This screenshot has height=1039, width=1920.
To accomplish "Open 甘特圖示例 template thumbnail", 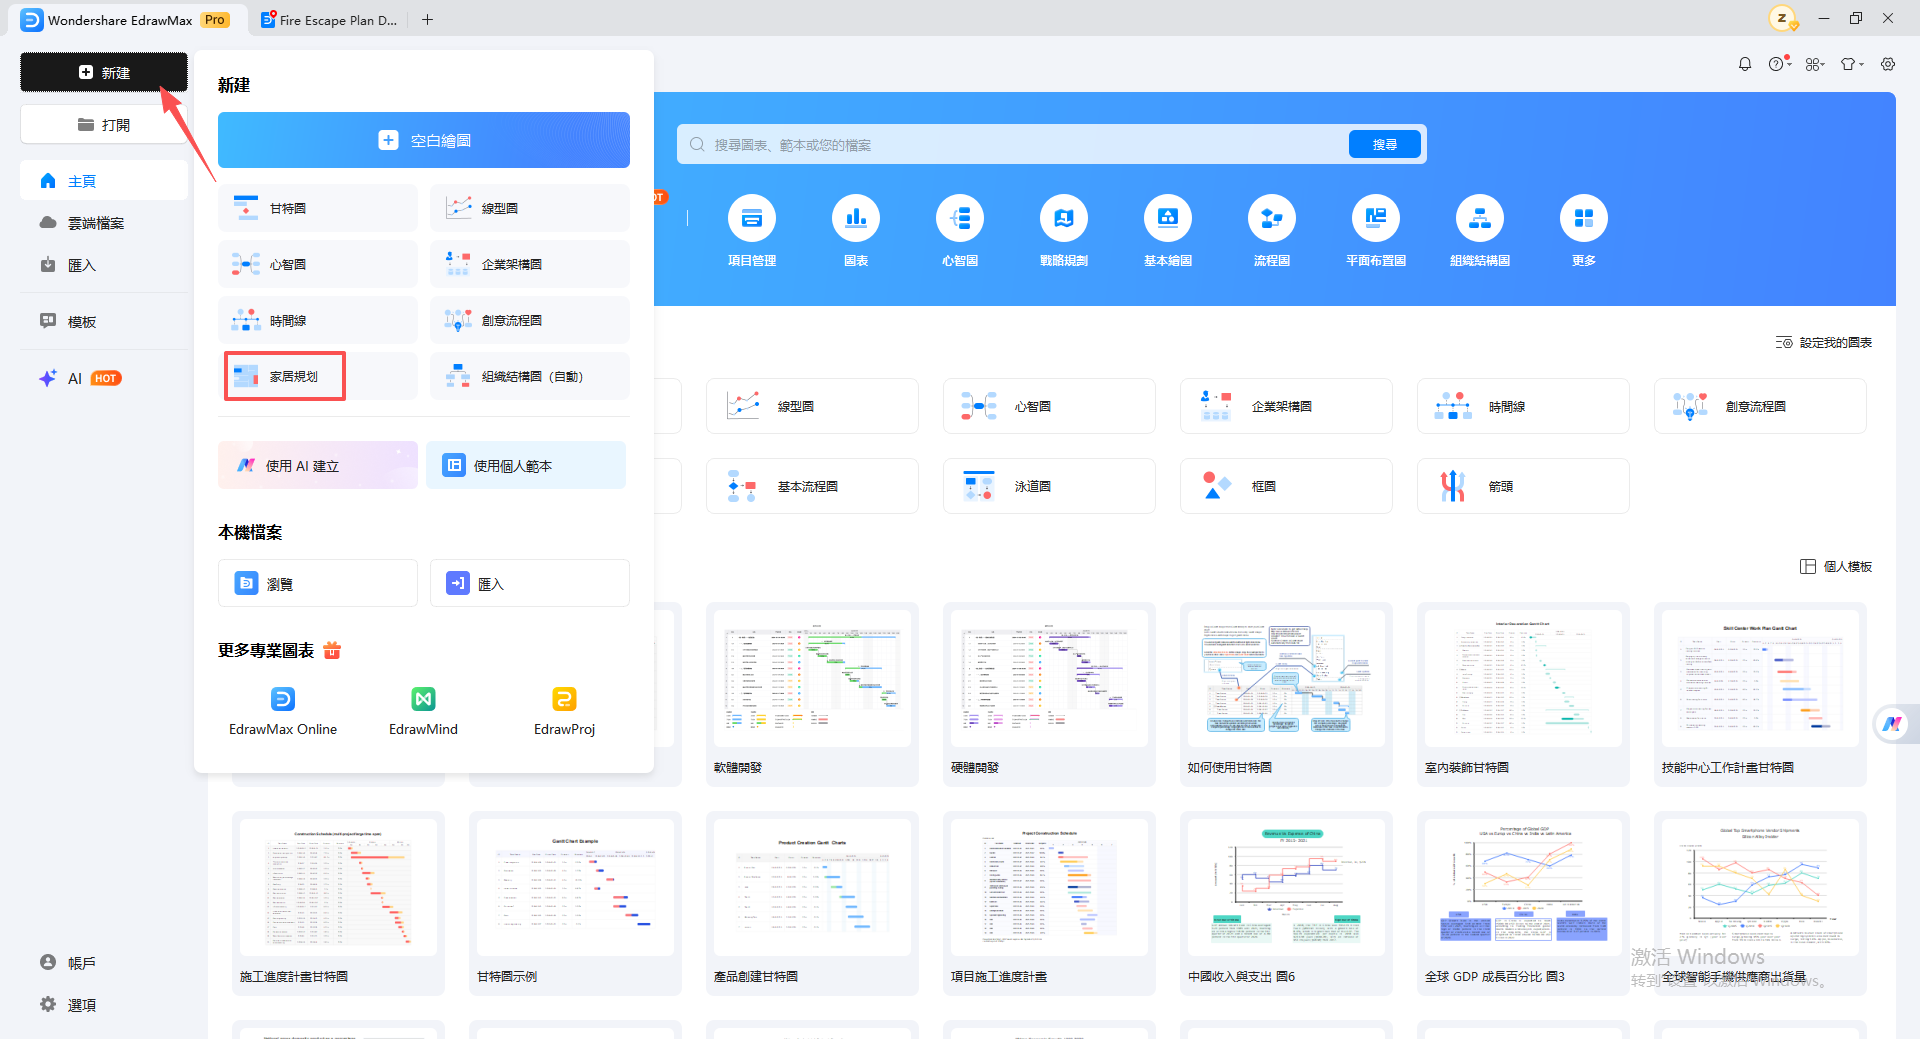I will tap(575, 888).
